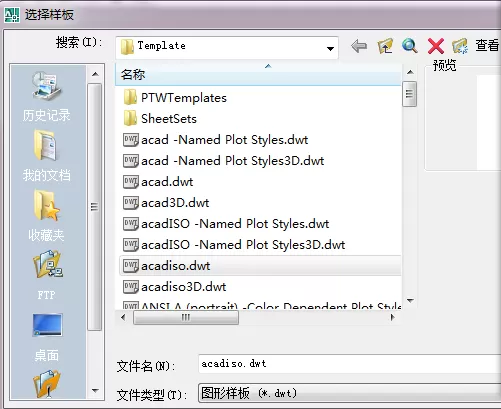Delete selected file with red X icon

coord(435,46)
